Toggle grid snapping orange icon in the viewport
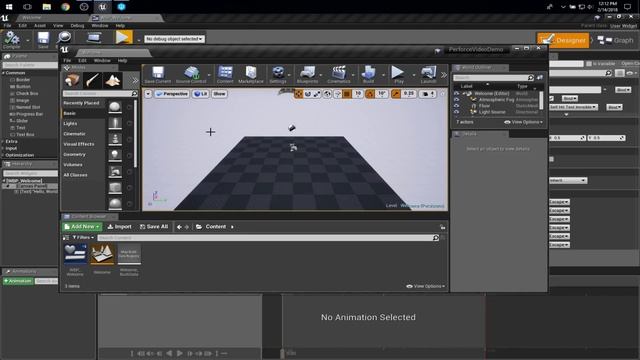Viewport: 640px width, 360px height. pos(347,94)
